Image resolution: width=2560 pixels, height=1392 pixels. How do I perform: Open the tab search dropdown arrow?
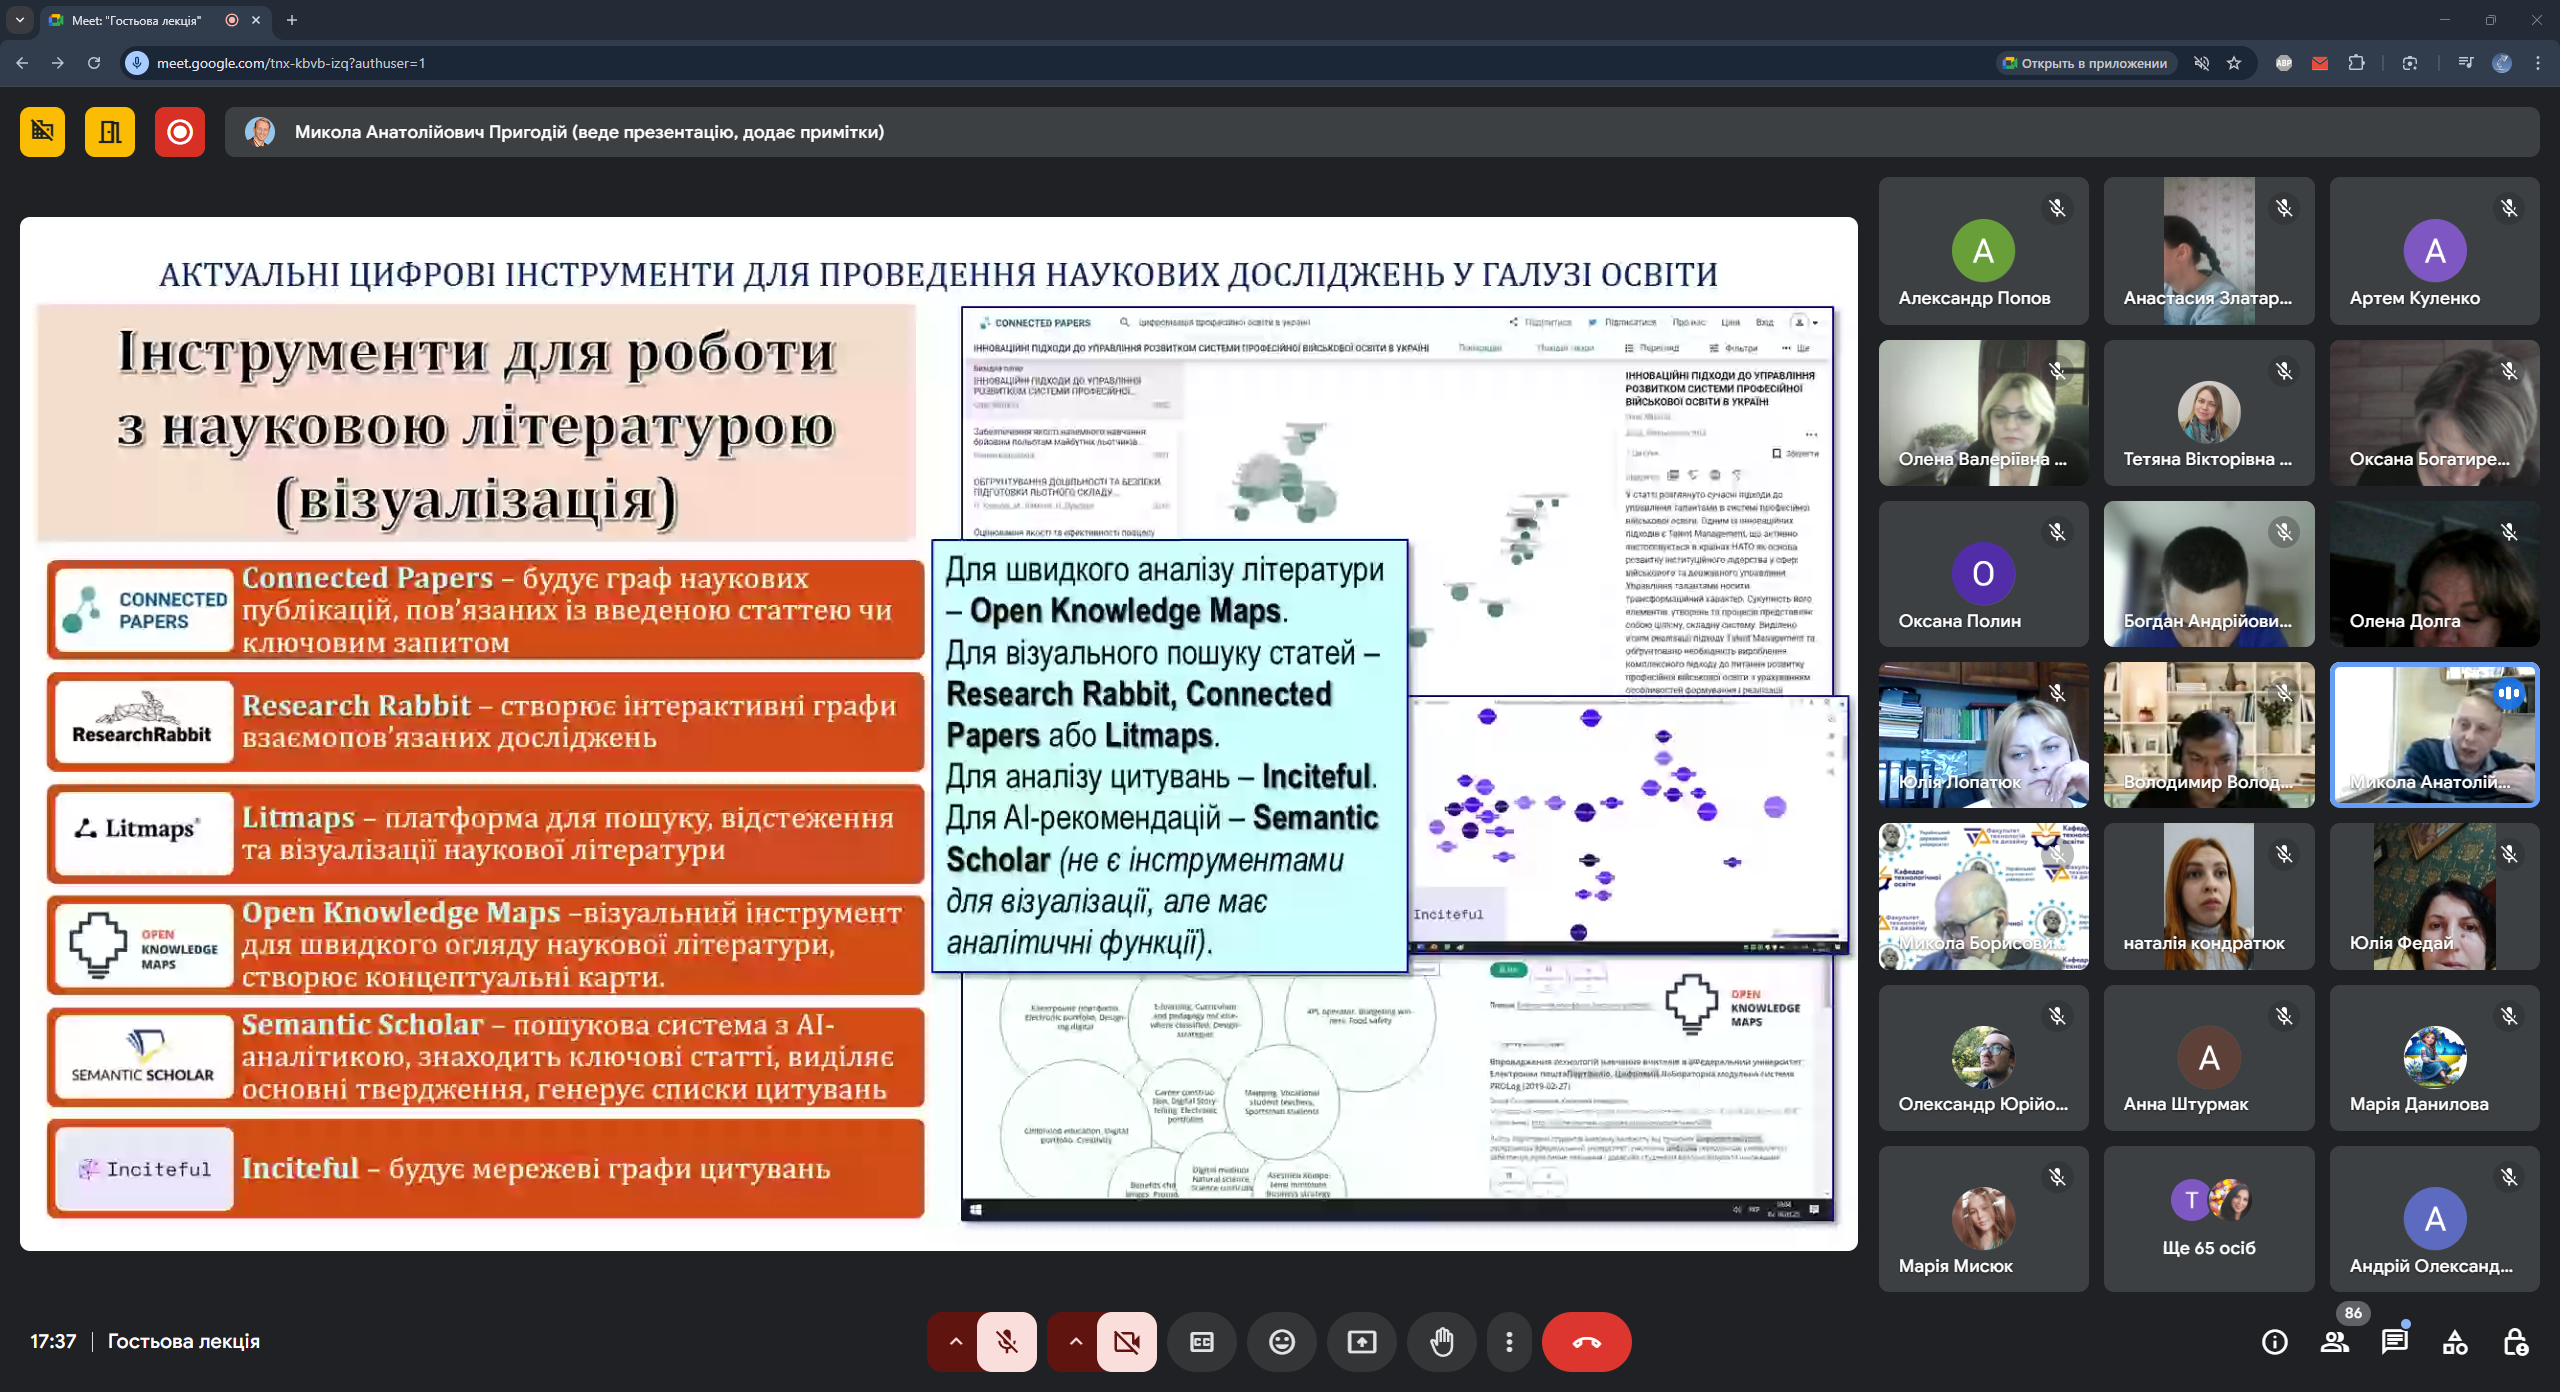pyautogui.click(x=20, y=20)
